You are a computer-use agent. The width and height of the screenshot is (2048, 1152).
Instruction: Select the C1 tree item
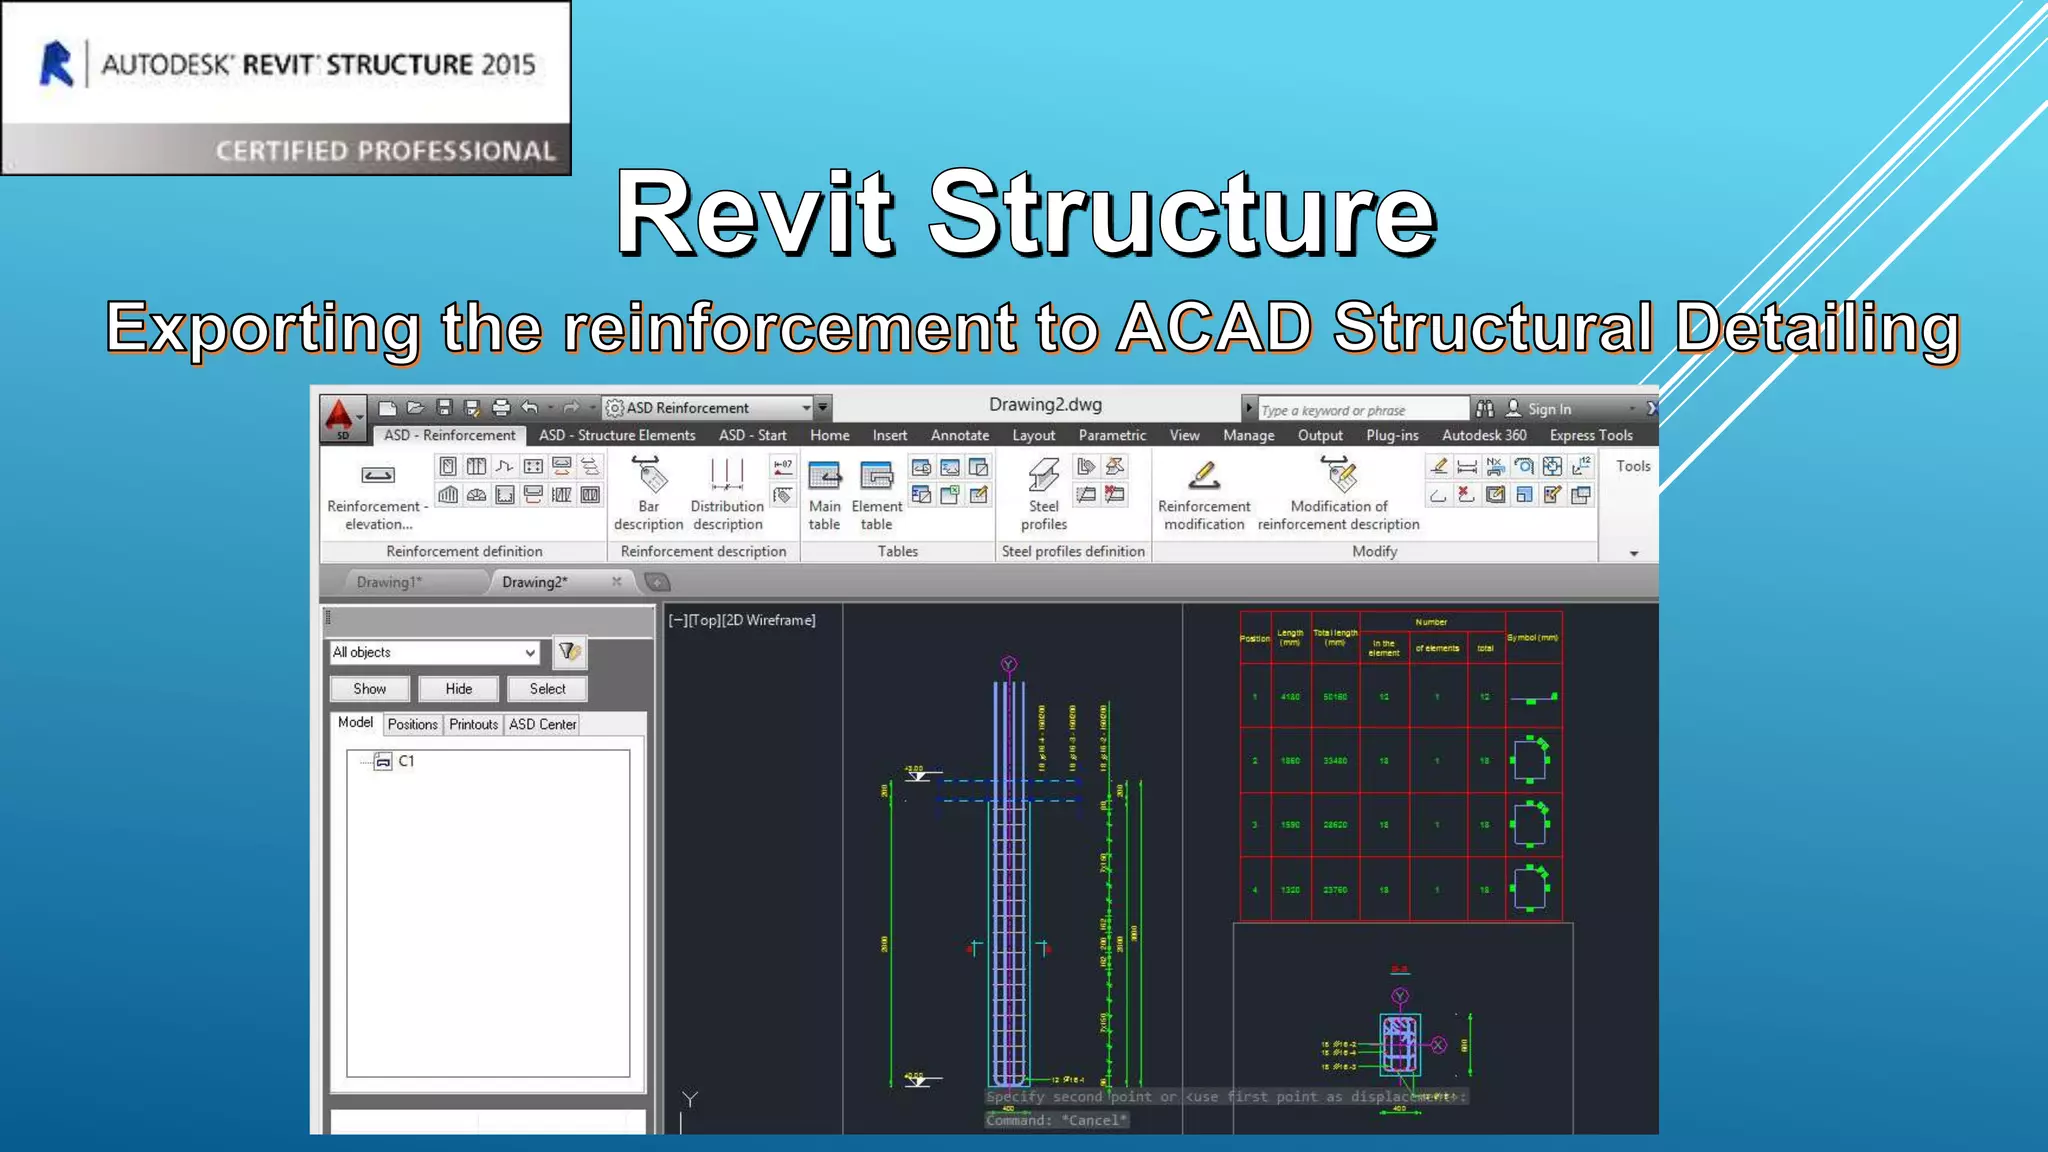405,761
